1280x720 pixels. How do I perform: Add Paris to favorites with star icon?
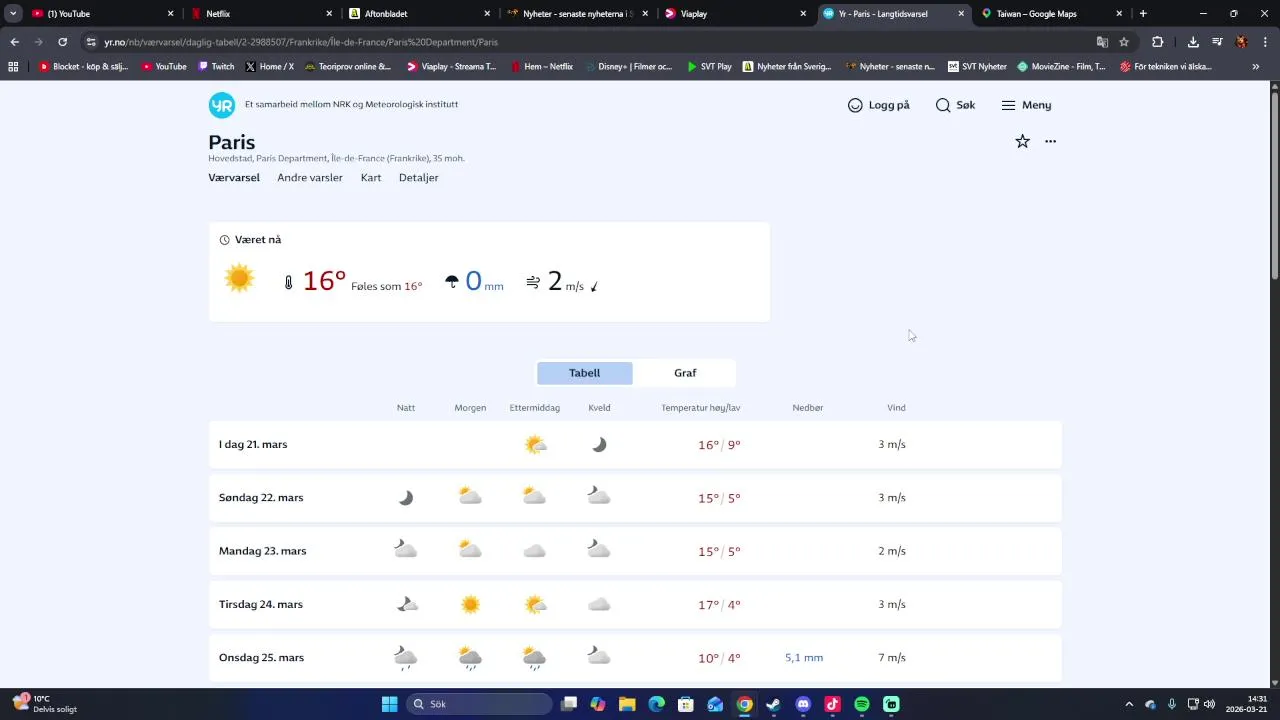coord(1022,141)
